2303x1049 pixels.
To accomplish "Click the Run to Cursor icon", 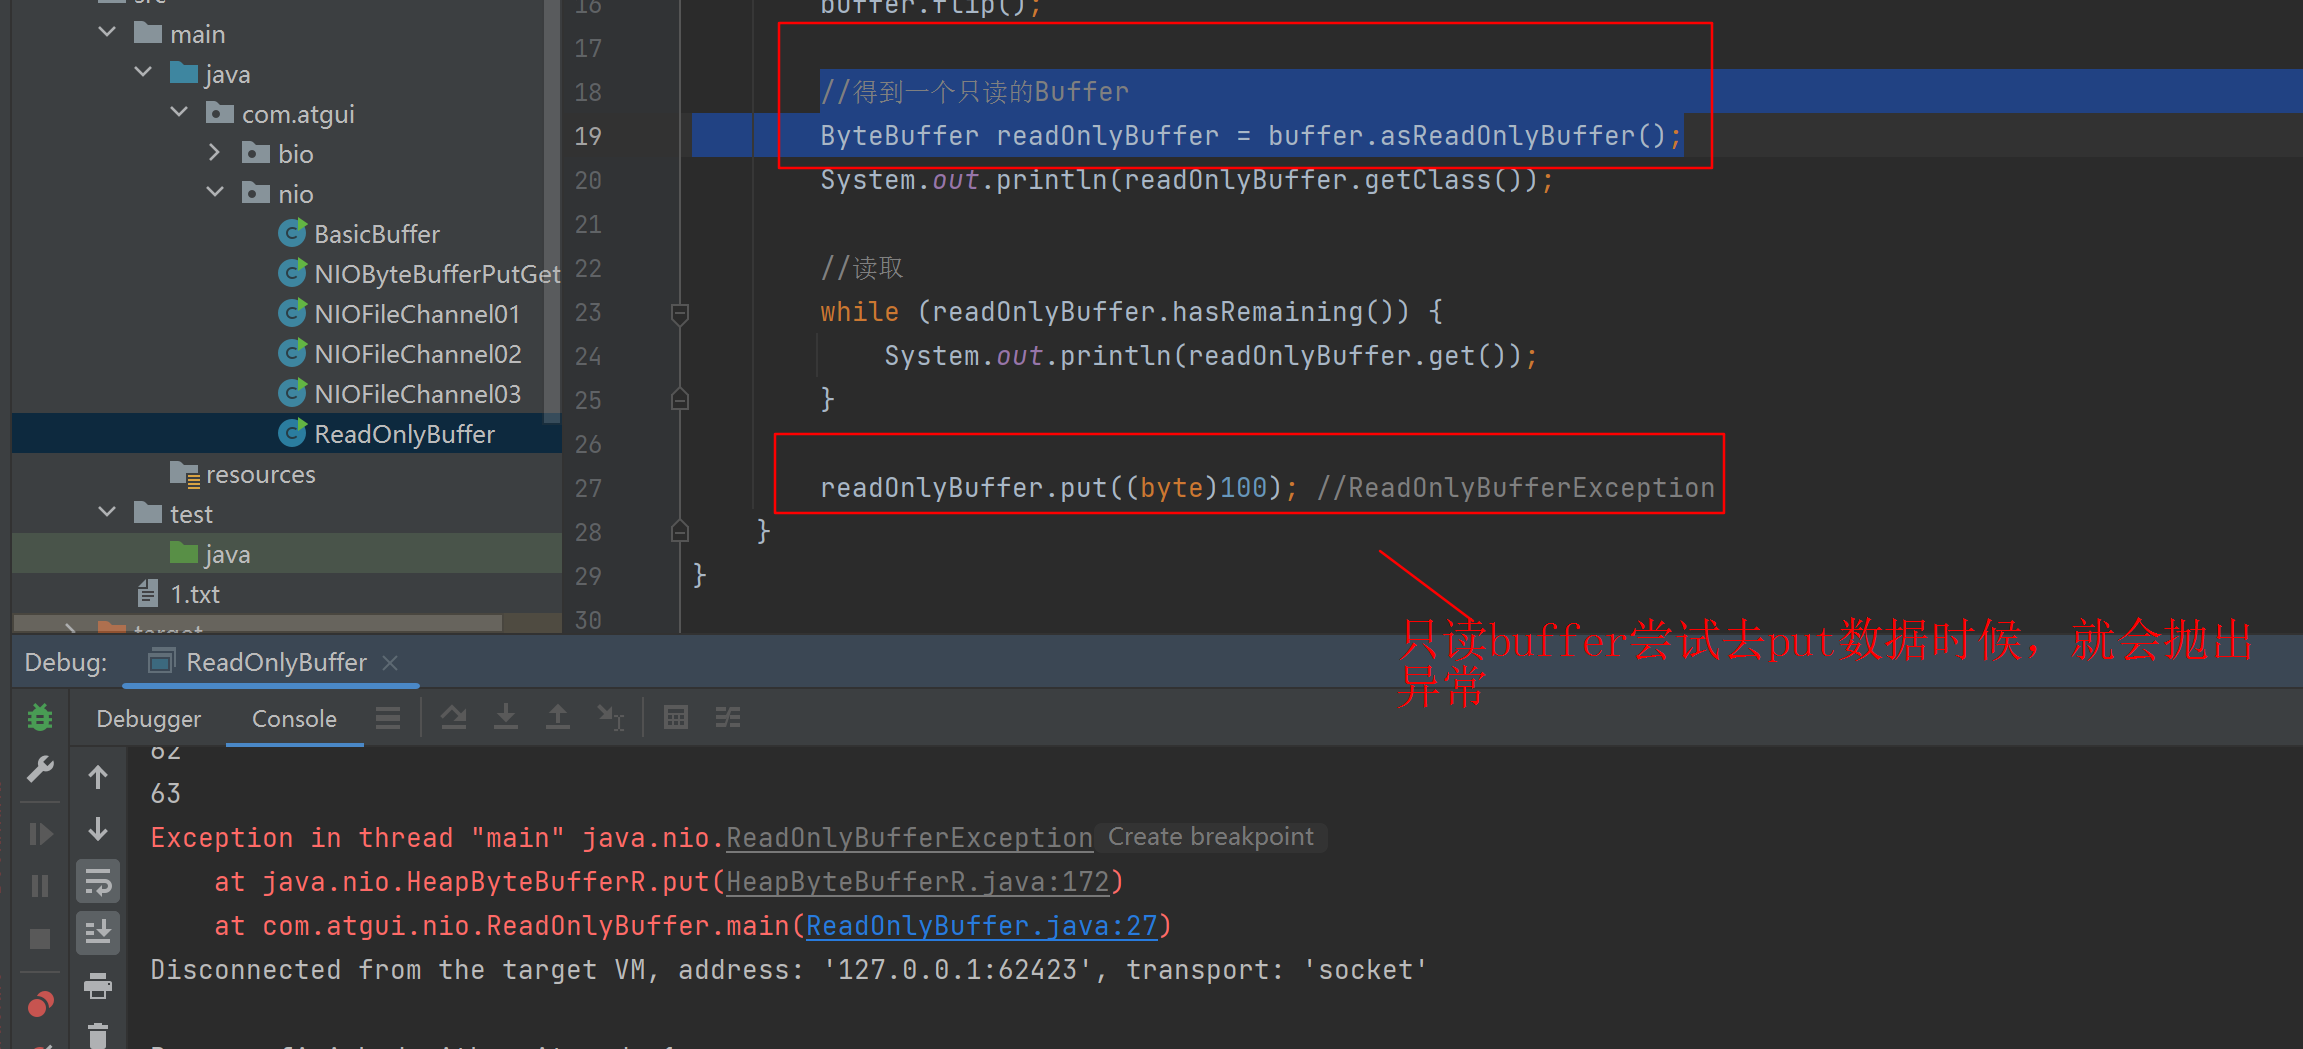I will (x=610, y=717).
